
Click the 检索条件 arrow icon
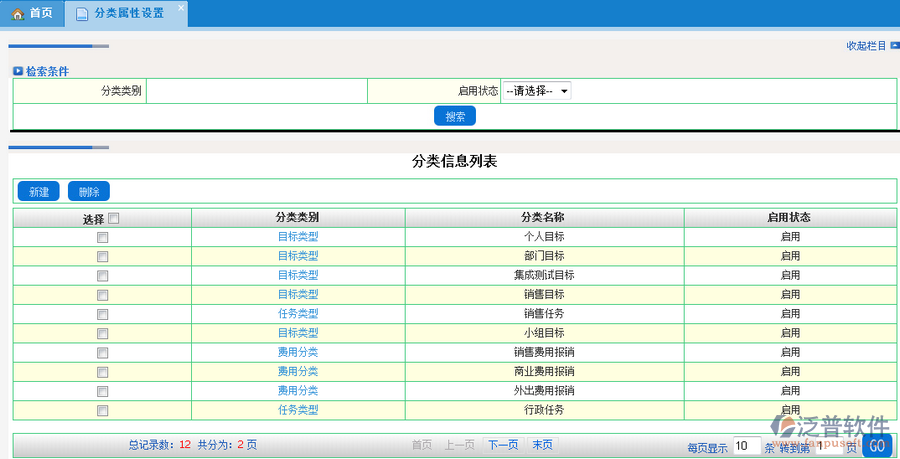click(x=18, y=71)
